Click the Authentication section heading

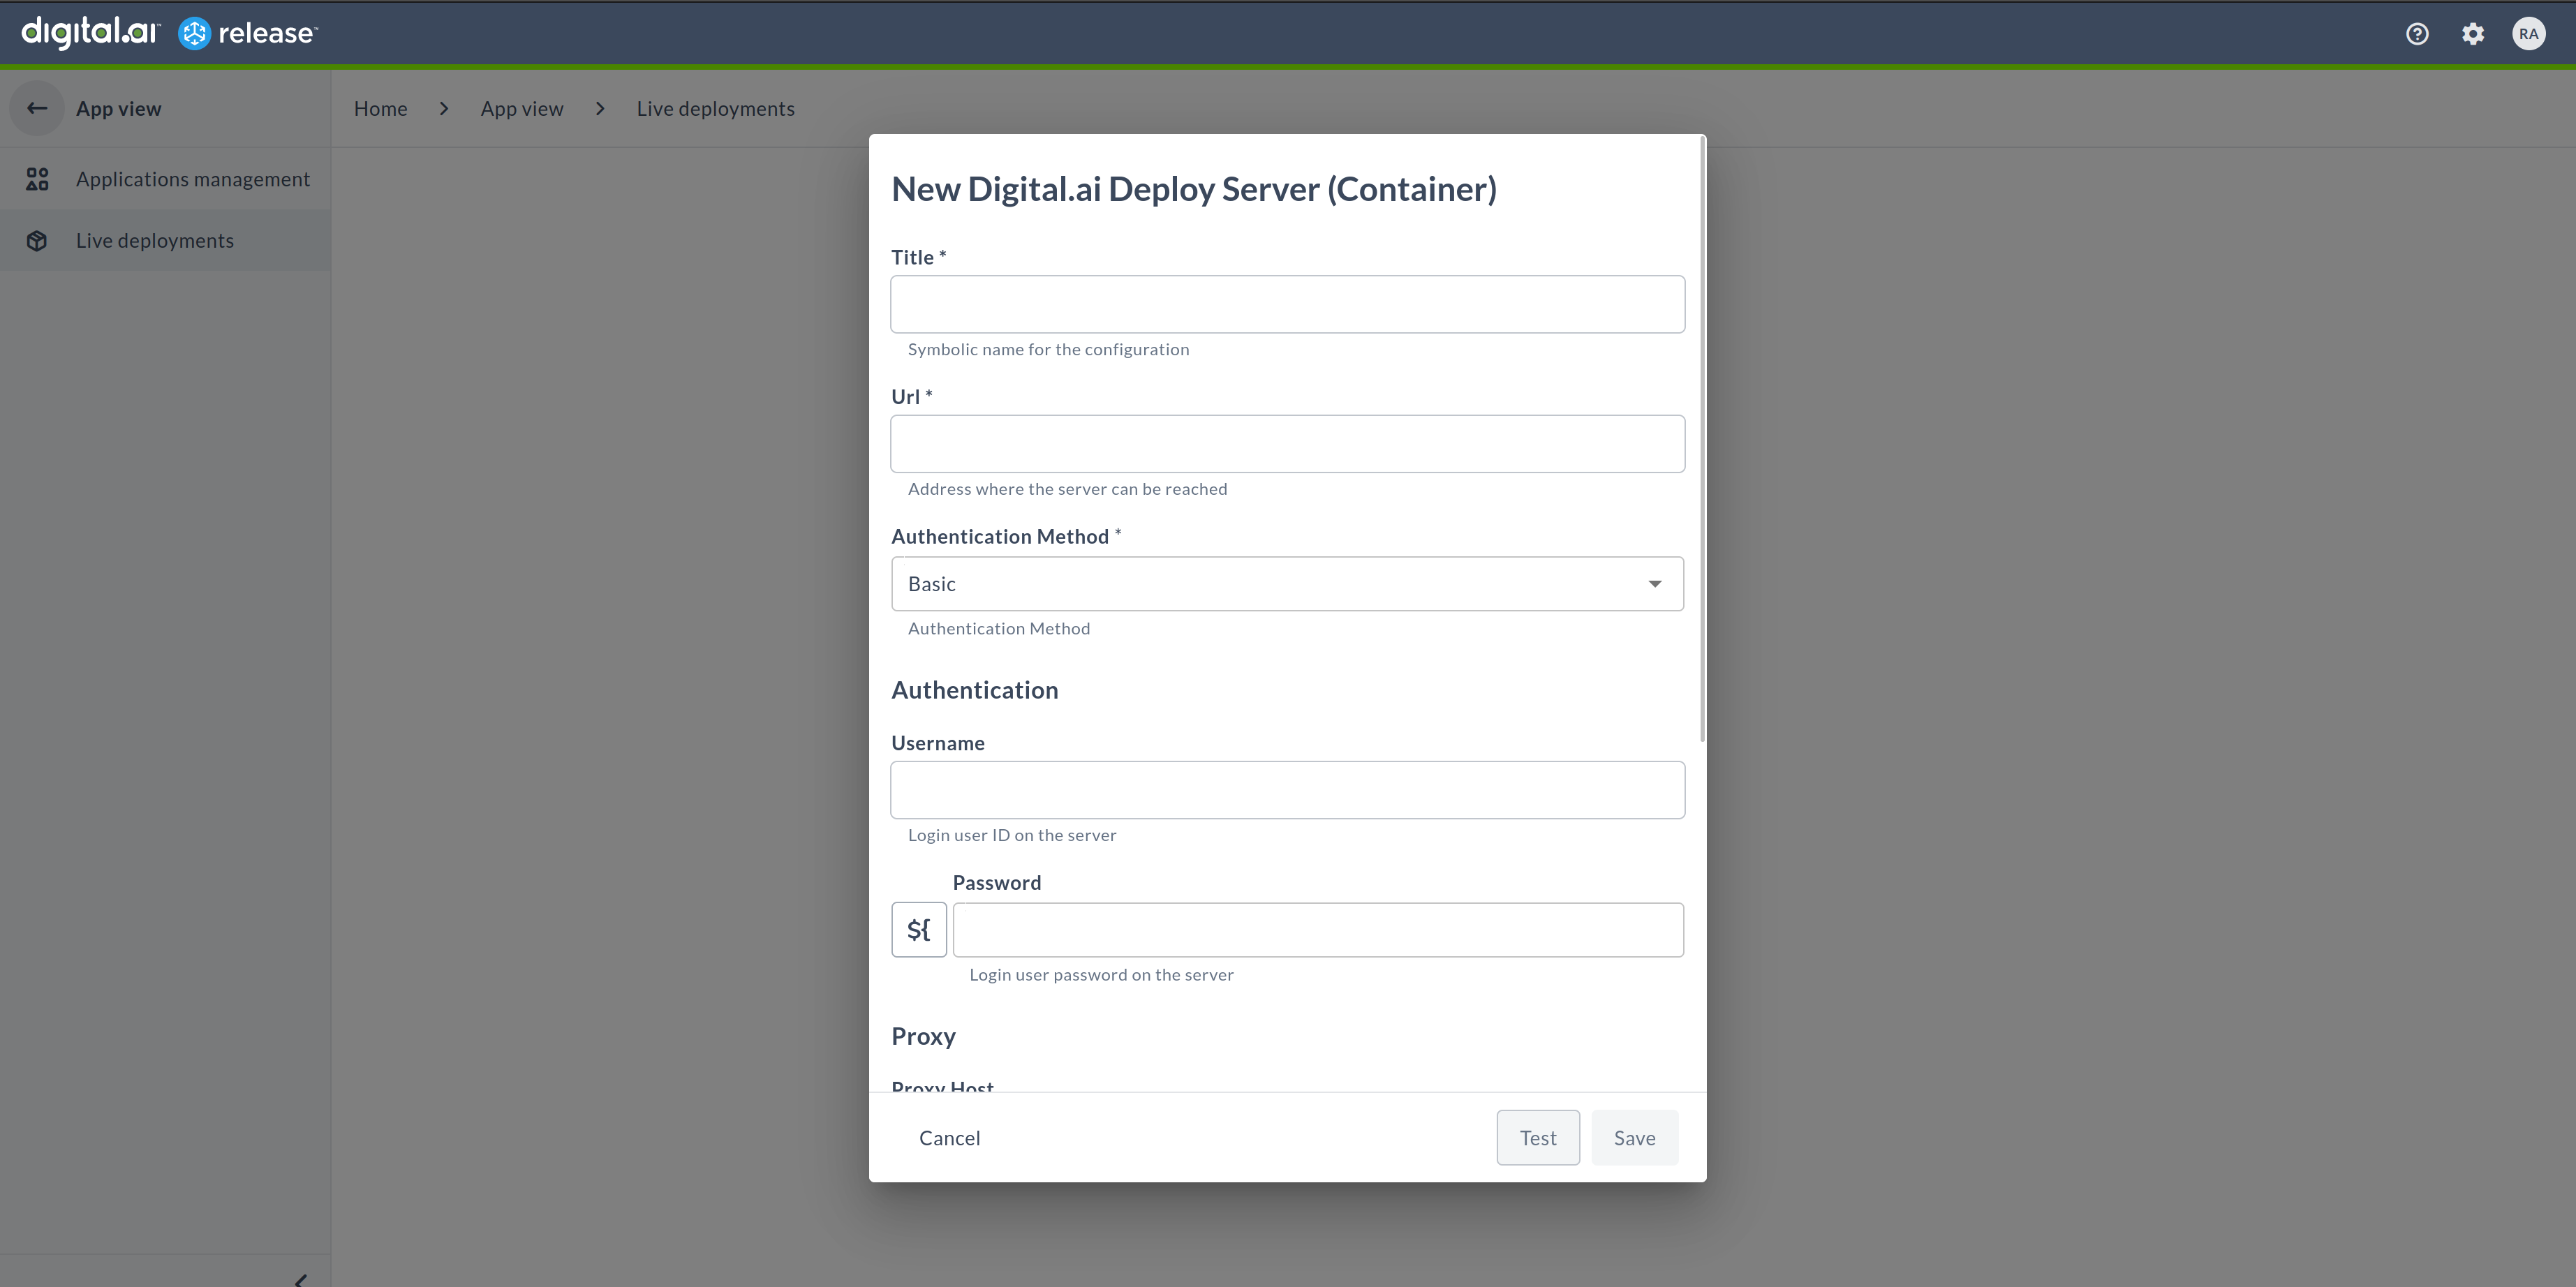click(x=974, y=690)
